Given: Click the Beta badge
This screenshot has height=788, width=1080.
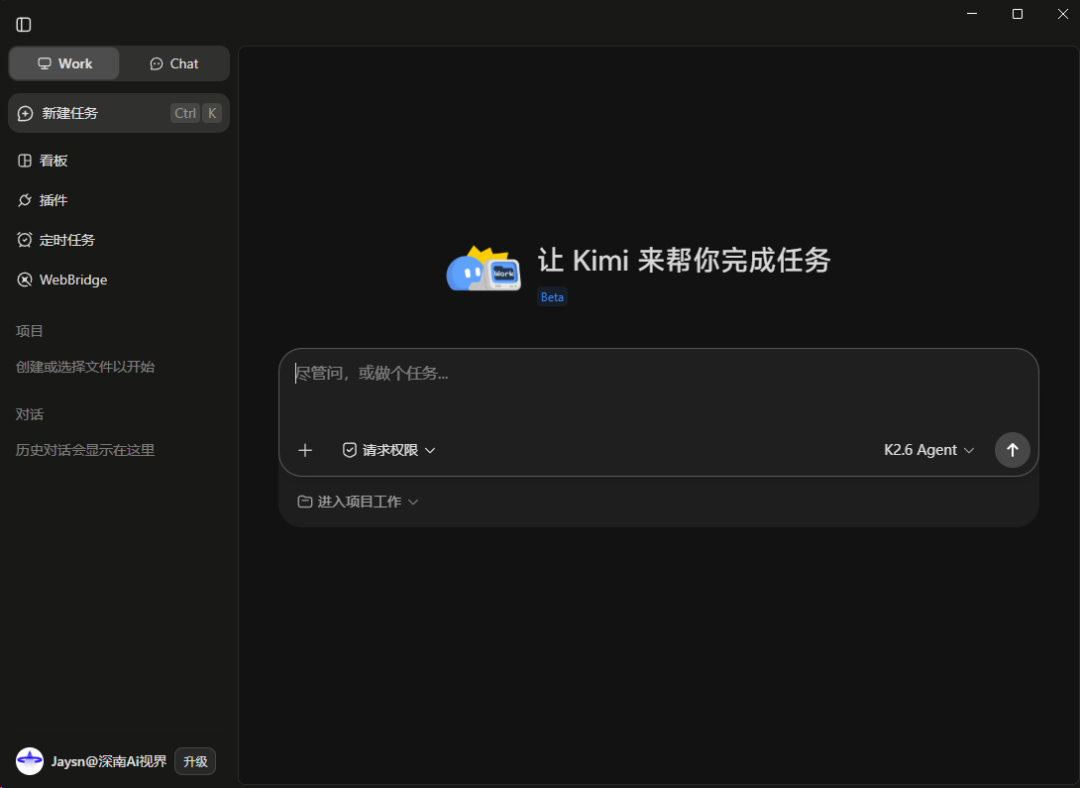Looking at the screenshot, I should [552, 297].
